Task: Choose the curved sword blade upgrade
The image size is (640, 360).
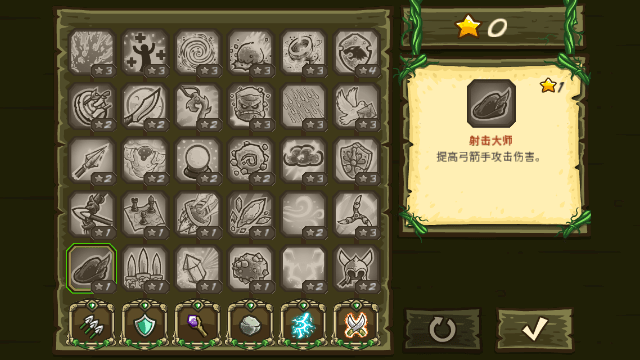Action: [144, 106]
